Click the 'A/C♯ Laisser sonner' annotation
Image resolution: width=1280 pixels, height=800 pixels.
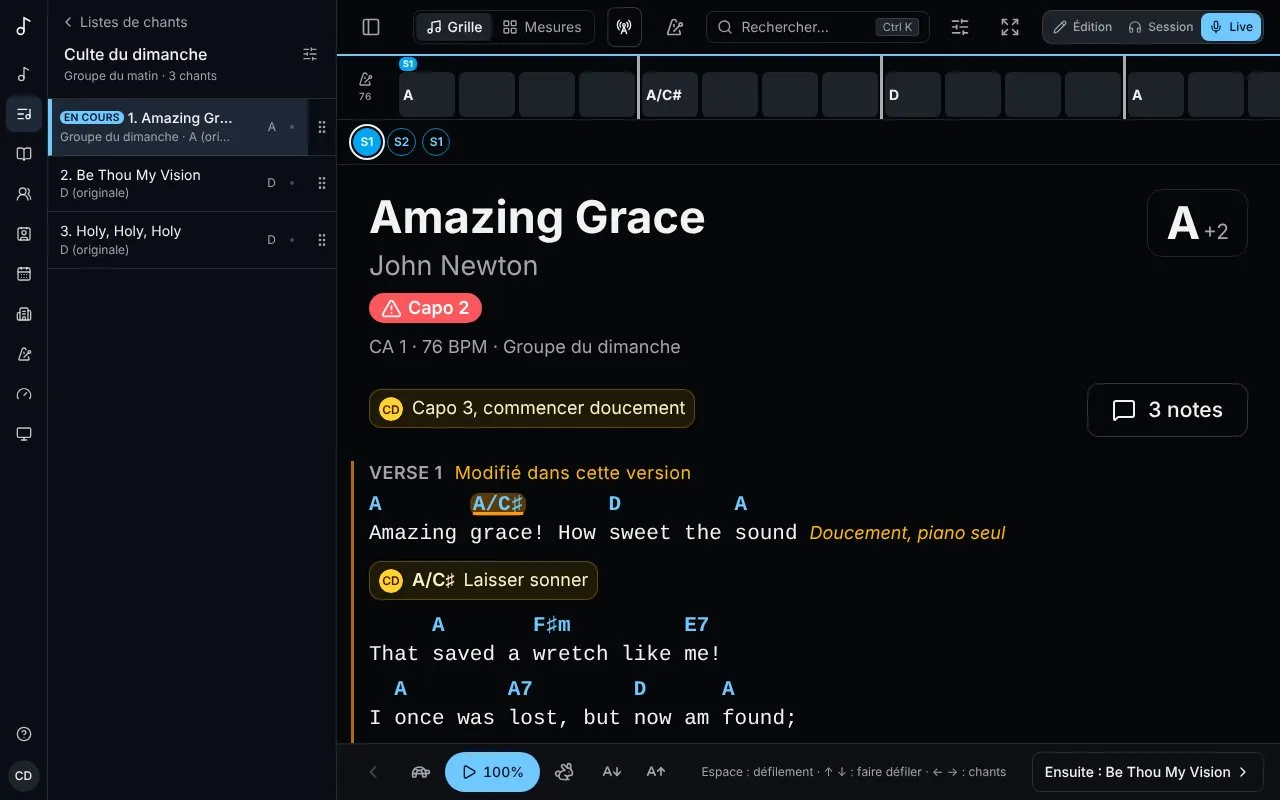[x=483, y=580]
